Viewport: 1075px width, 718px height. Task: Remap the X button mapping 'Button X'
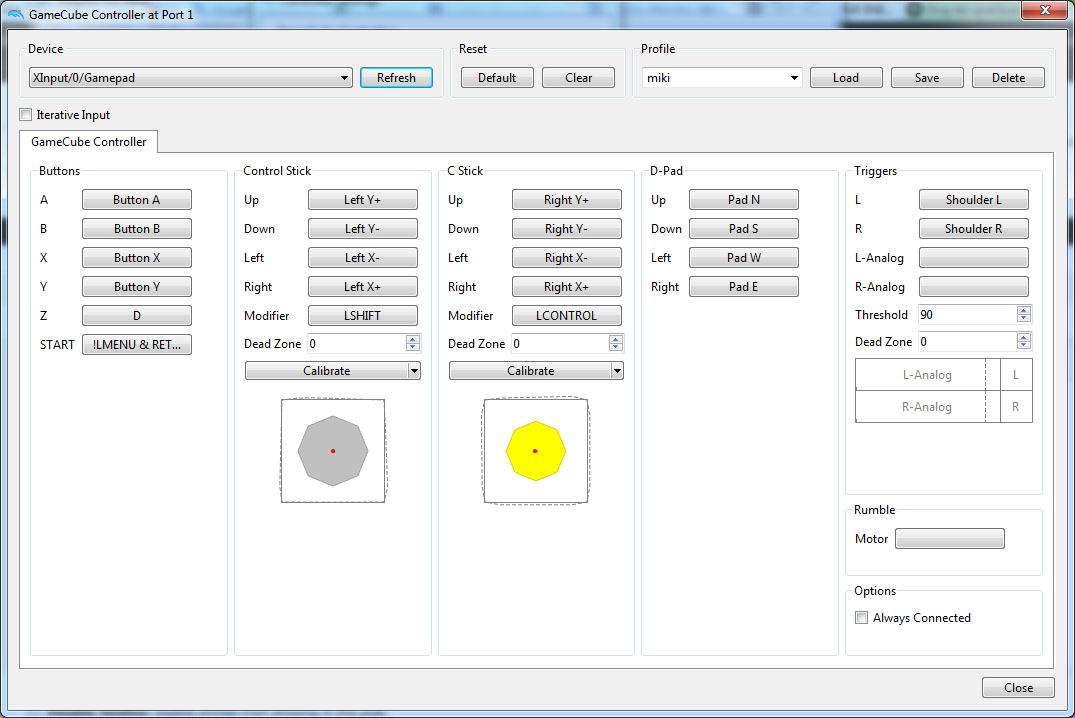[136, 258]
